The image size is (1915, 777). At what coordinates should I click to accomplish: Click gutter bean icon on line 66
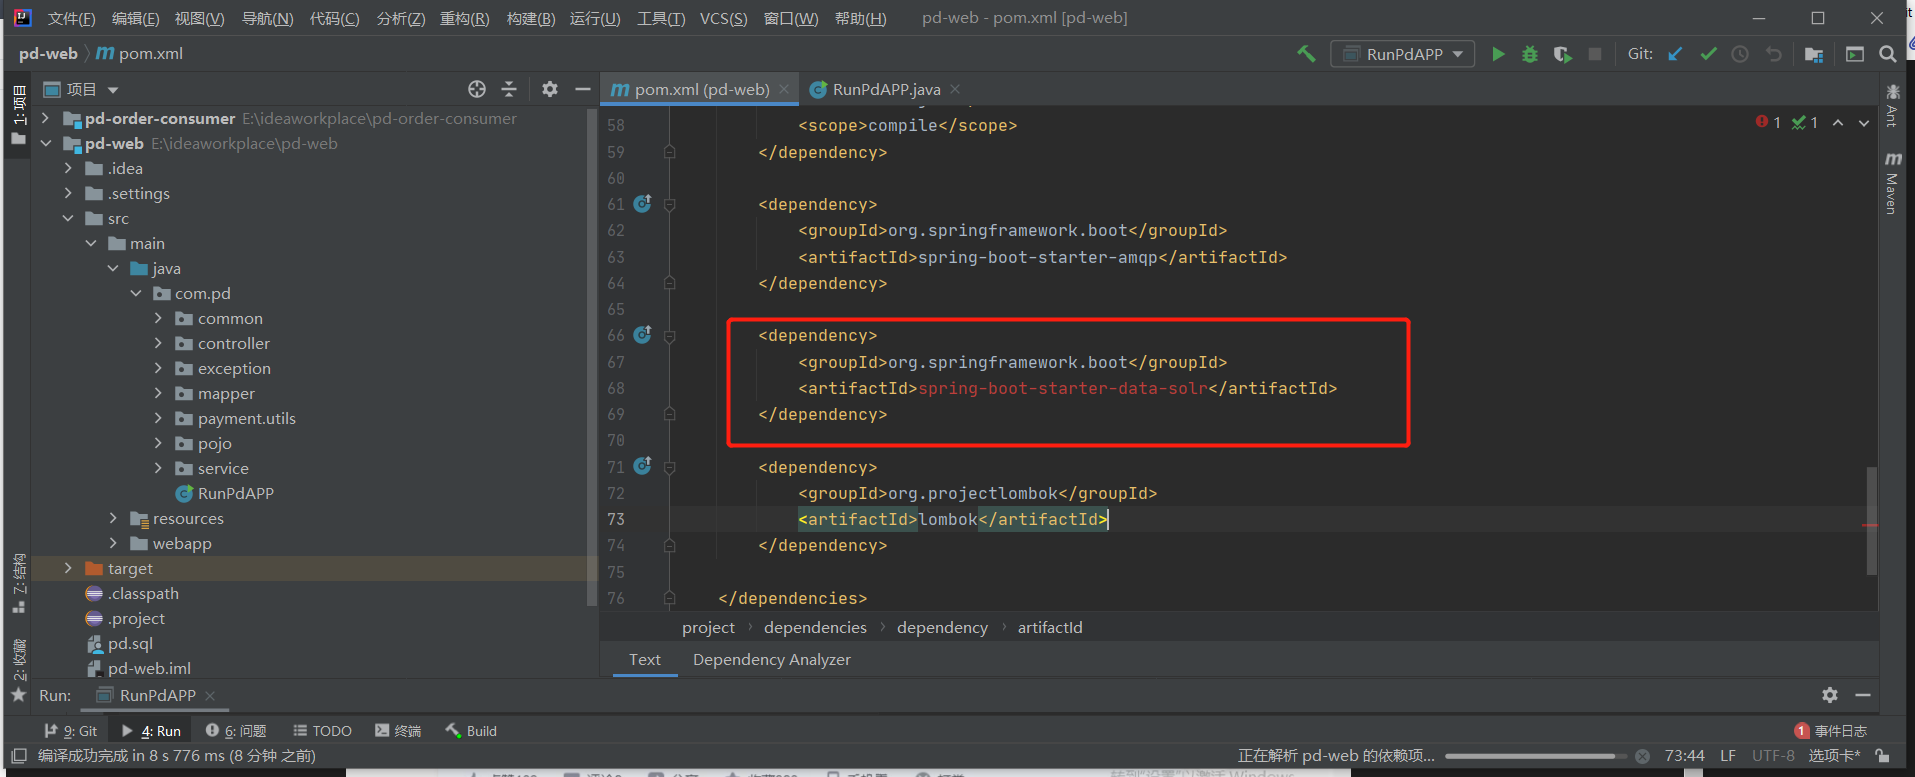(x=643, y=334)
